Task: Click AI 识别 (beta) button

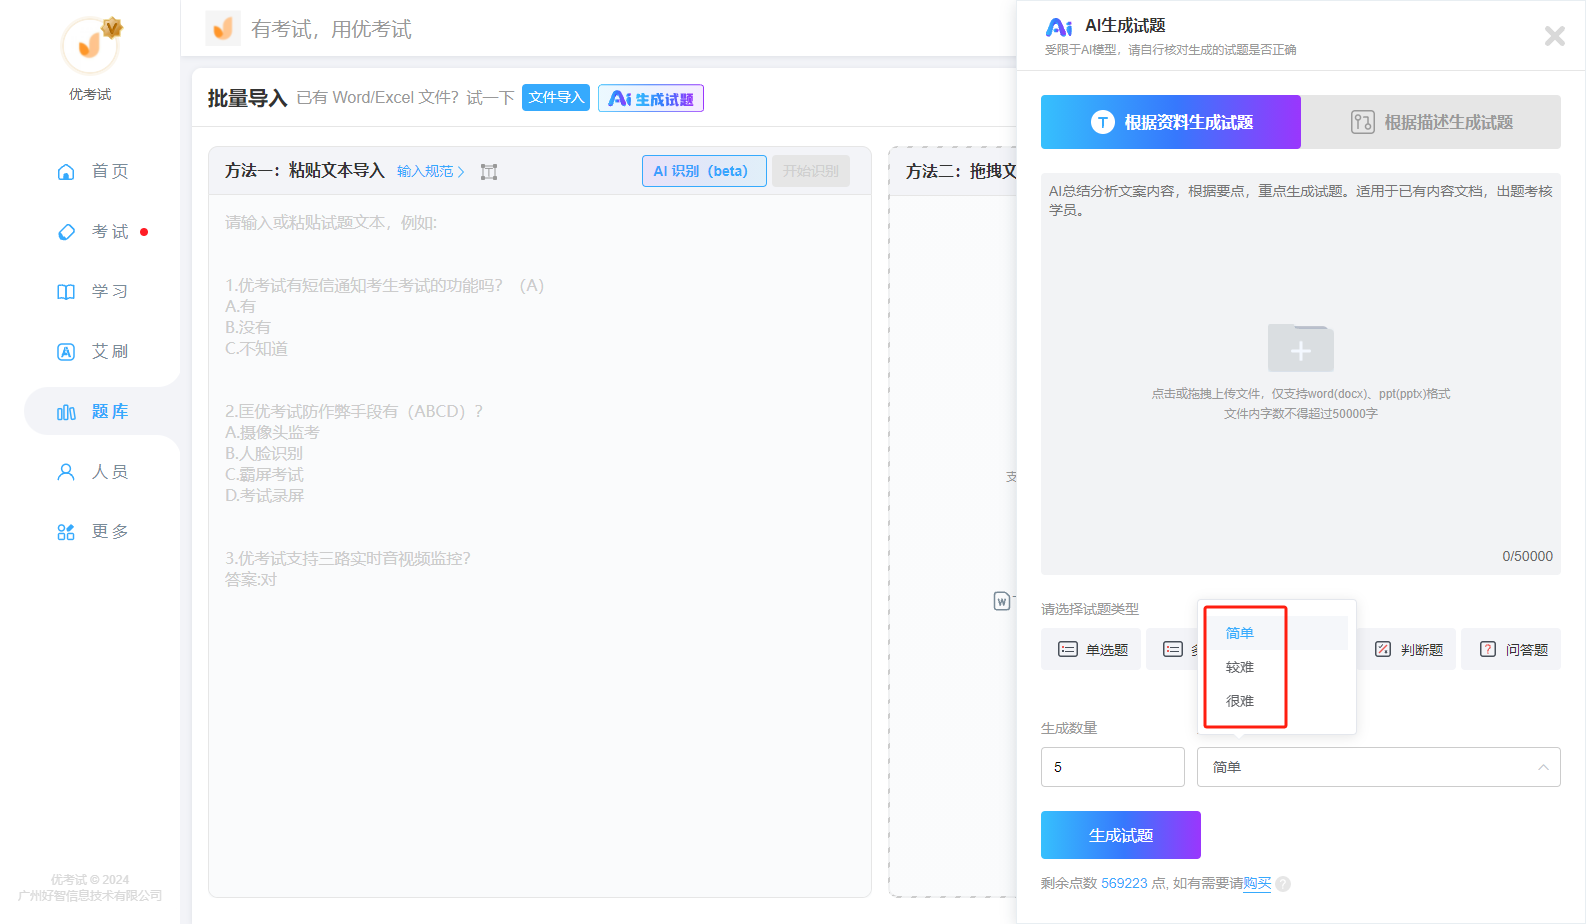Action: 704,171
